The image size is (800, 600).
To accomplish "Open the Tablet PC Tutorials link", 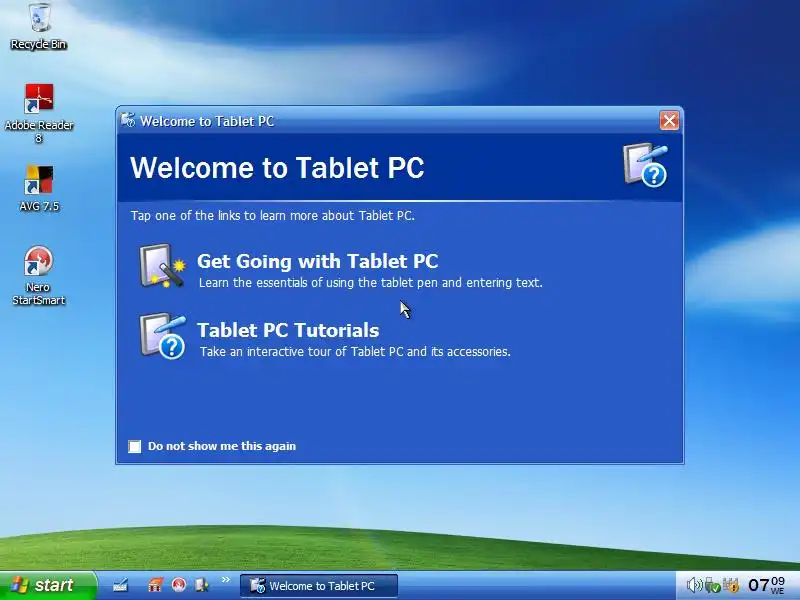I will click(288, 331).
